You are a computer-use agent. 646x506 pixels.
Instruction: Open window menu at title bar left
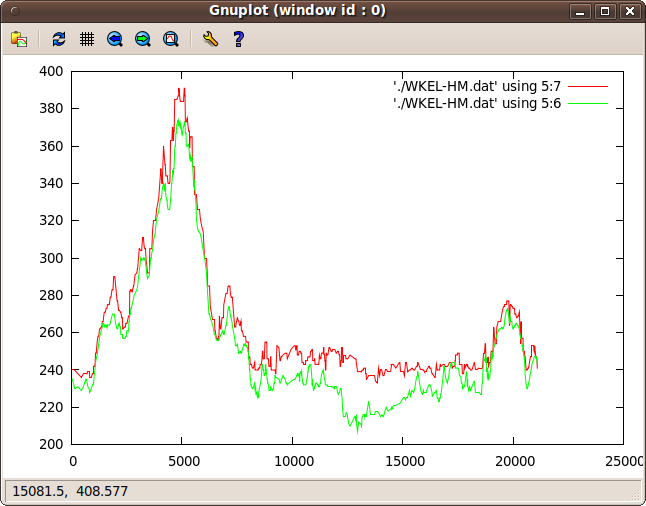click(15, 11)
